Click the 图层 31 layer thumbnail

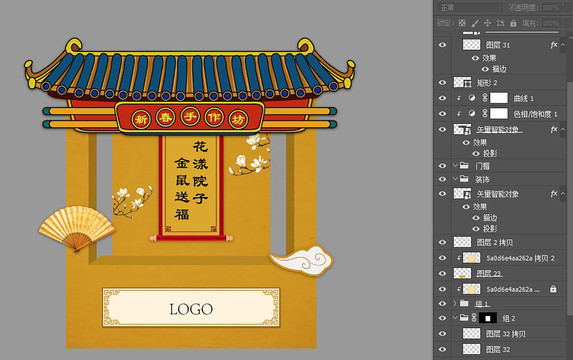coord(471,45)
